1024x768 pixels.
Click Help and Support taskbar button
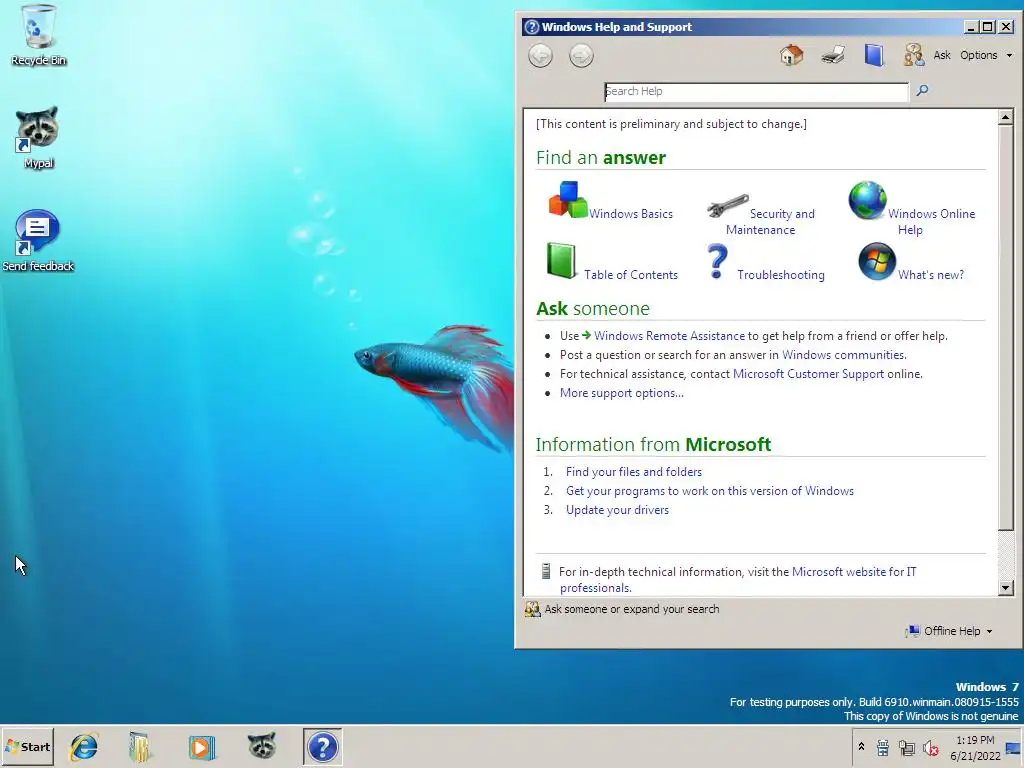tap(323, 747)
